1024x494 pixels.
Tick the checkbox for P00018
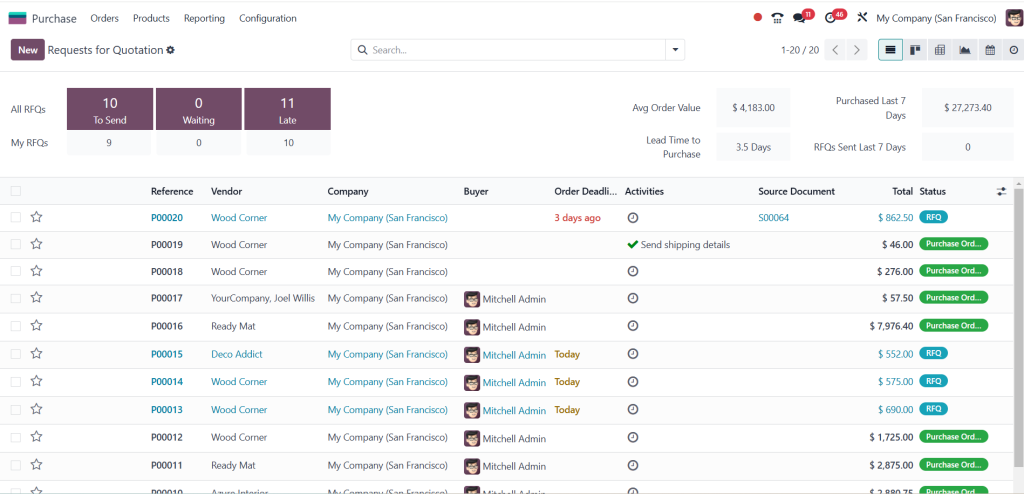click(16, 271)
